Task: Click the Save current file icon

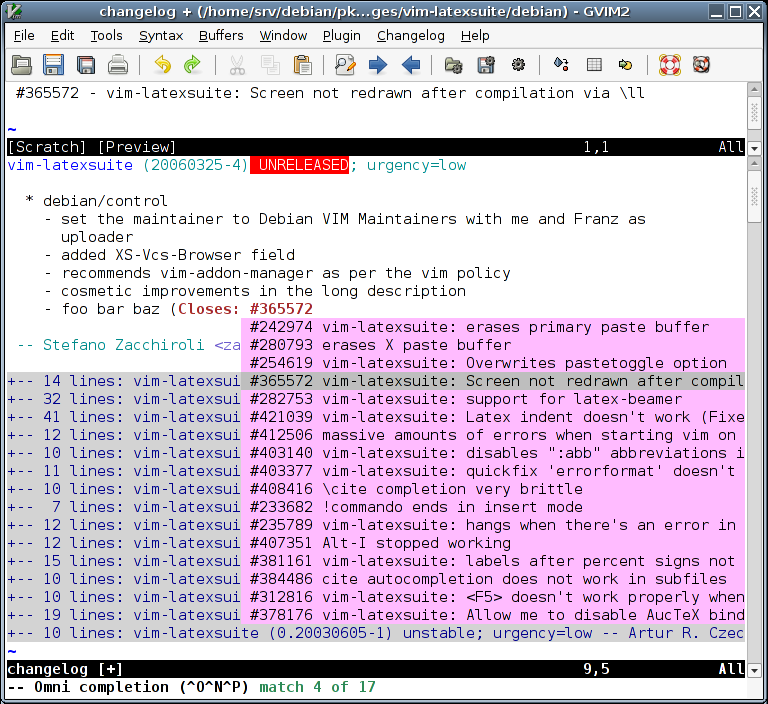Action: point(53,65)
